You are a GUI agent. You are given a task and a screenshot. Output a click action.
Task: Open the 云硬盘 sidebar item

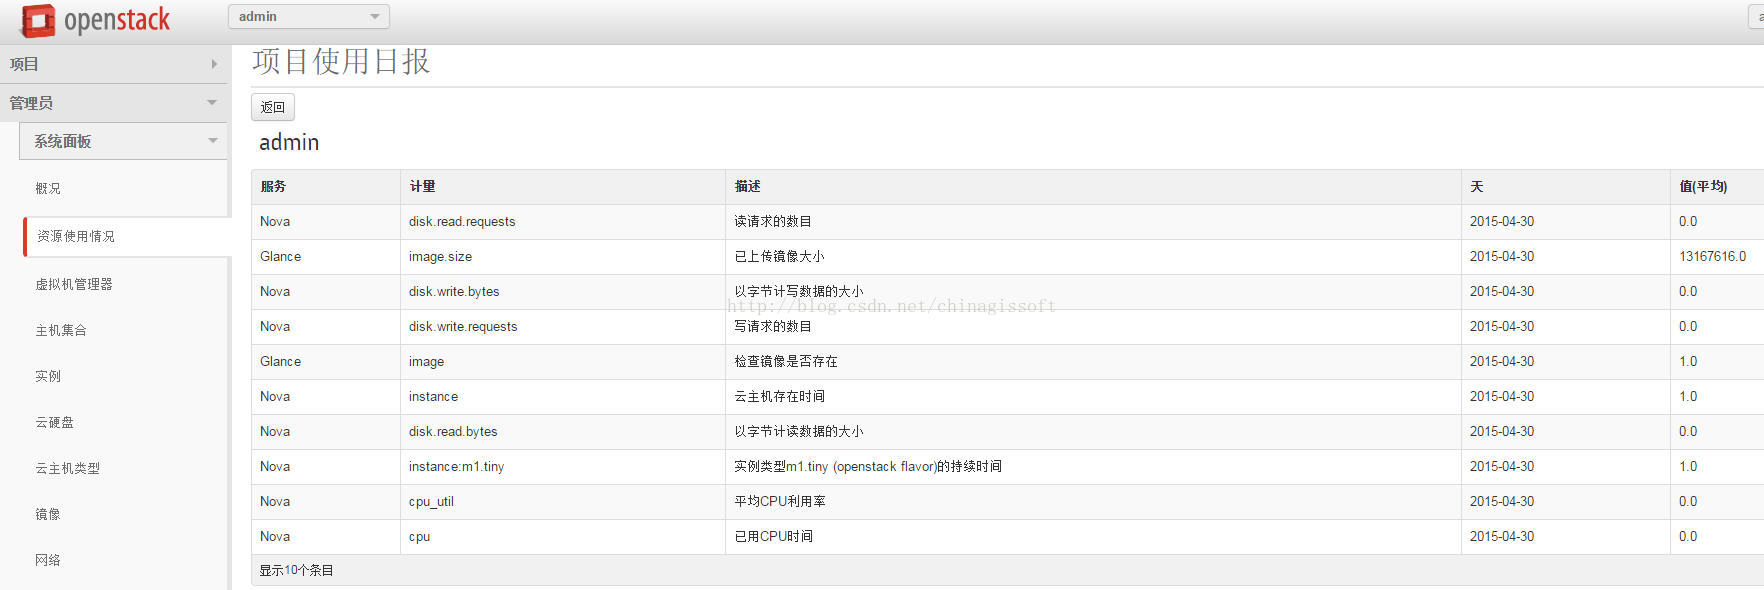pyautogui.click(x=55, y=422)
